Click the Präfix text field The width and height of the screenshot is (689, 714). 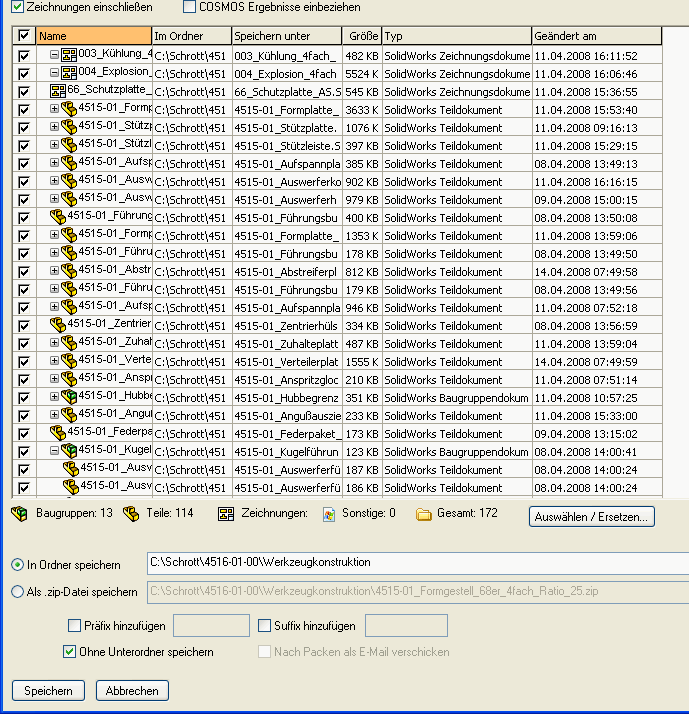(211, 625)
